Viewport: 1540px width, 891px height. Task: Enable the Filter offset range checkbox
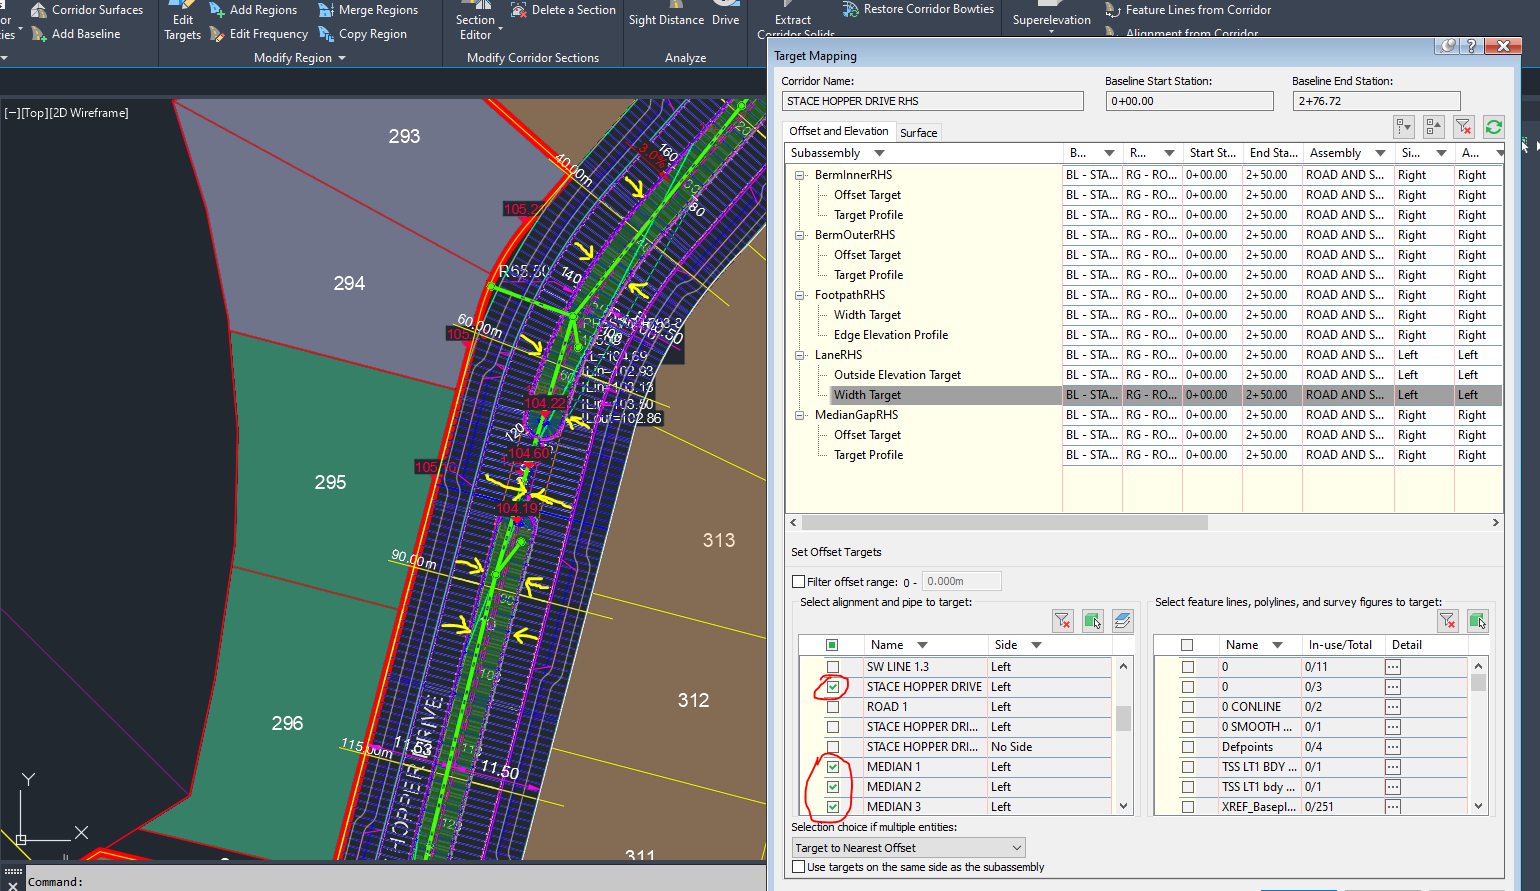[x=798, y=580]
